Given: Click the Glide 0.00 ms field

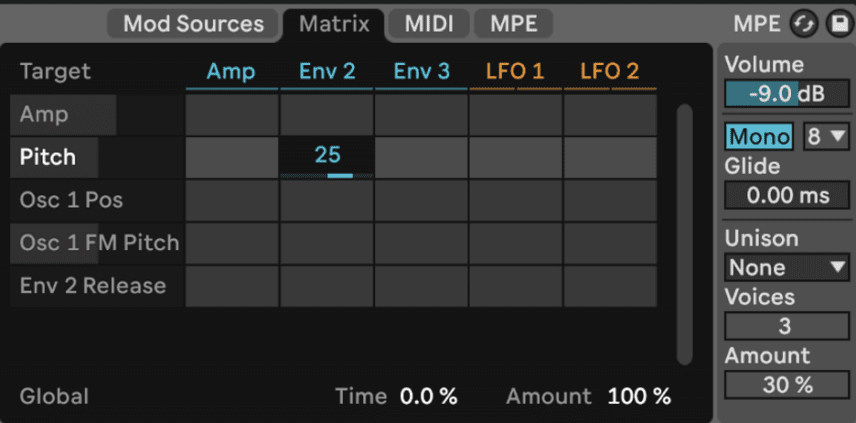Looking at the screenshot, I should [787, 195].
